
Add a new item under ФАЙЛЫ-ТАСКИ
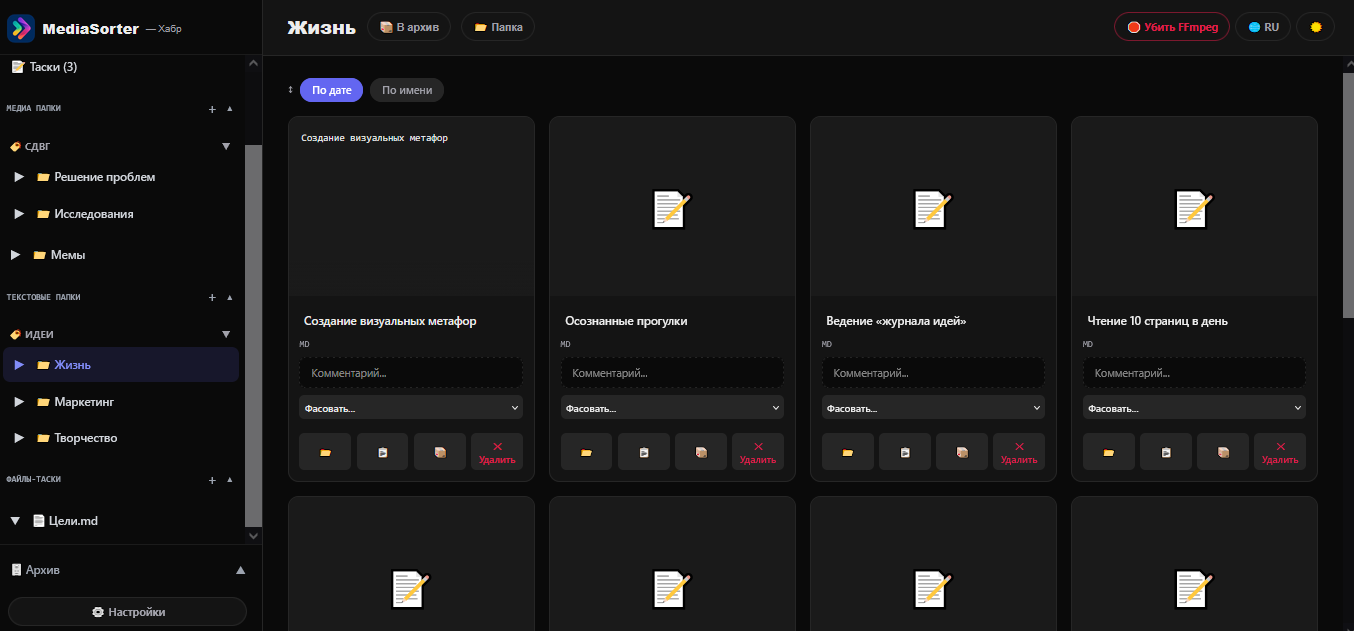coord(212,480)
